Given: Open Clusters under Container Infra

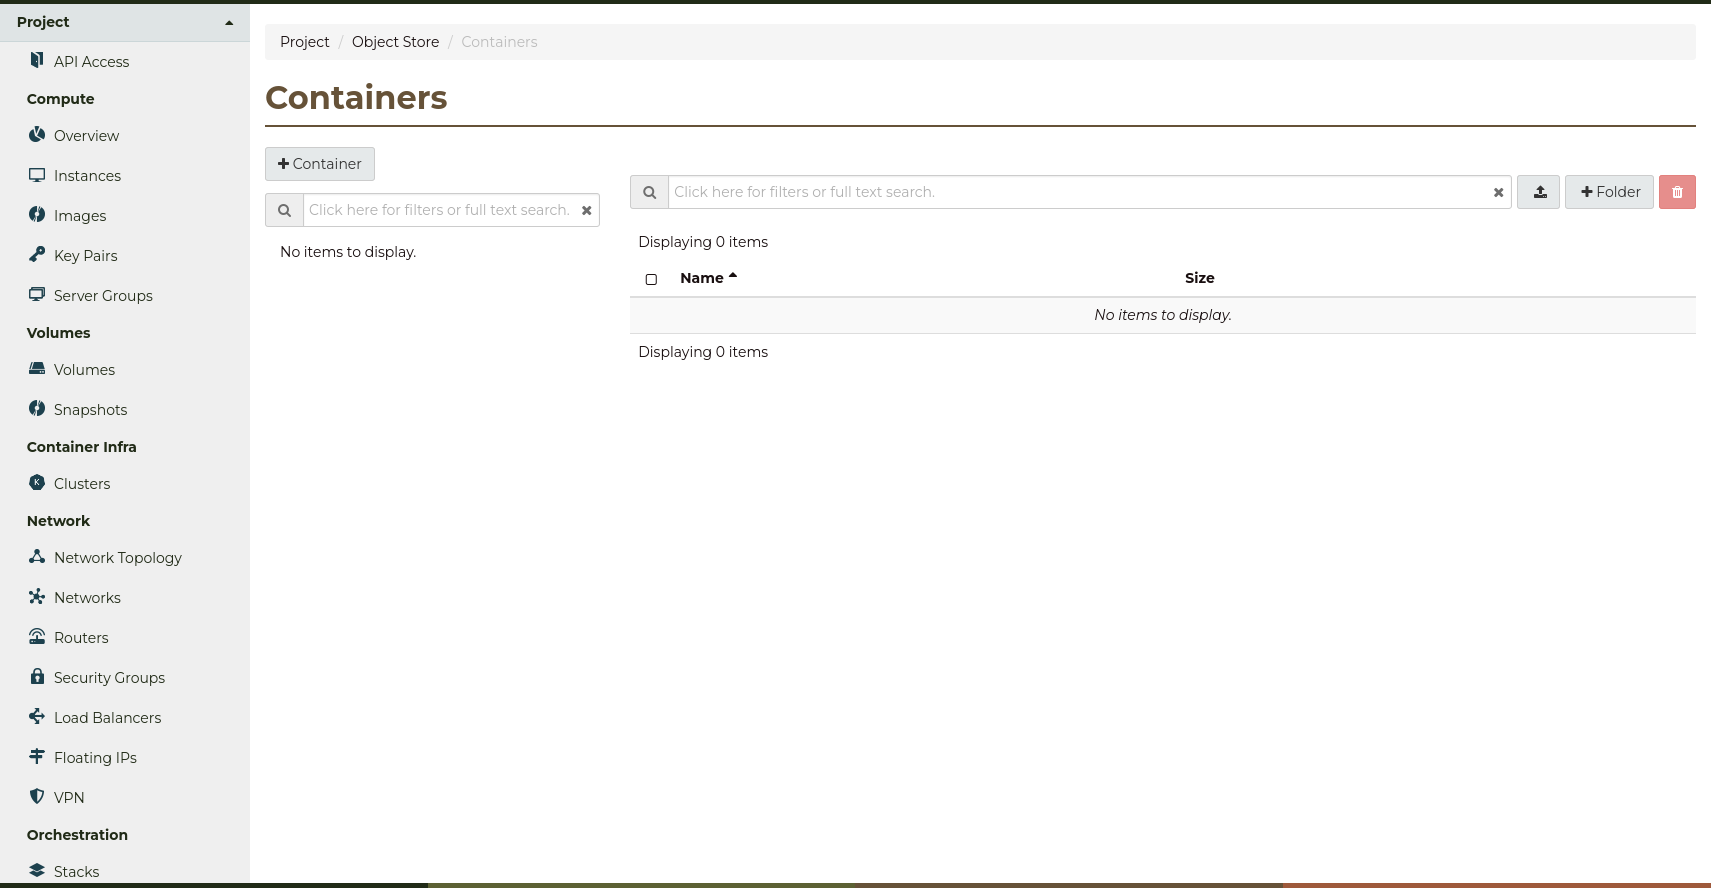Looking at the screenshot, I should [x=82, y=484].
